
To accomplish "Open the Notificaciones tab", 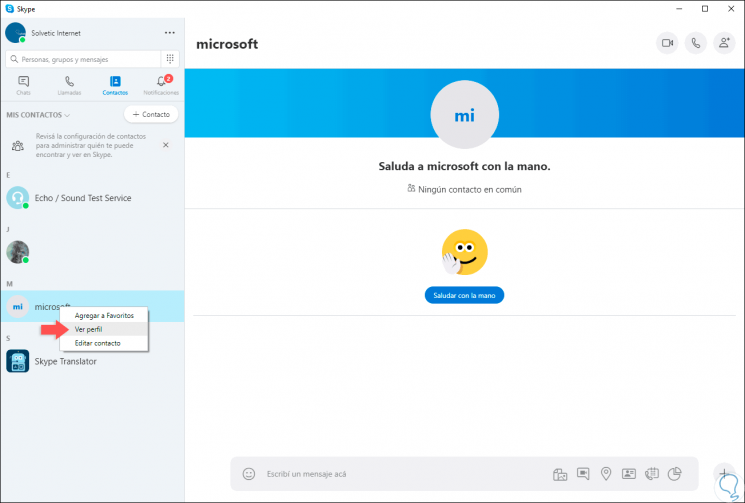I will coord(161,85).
